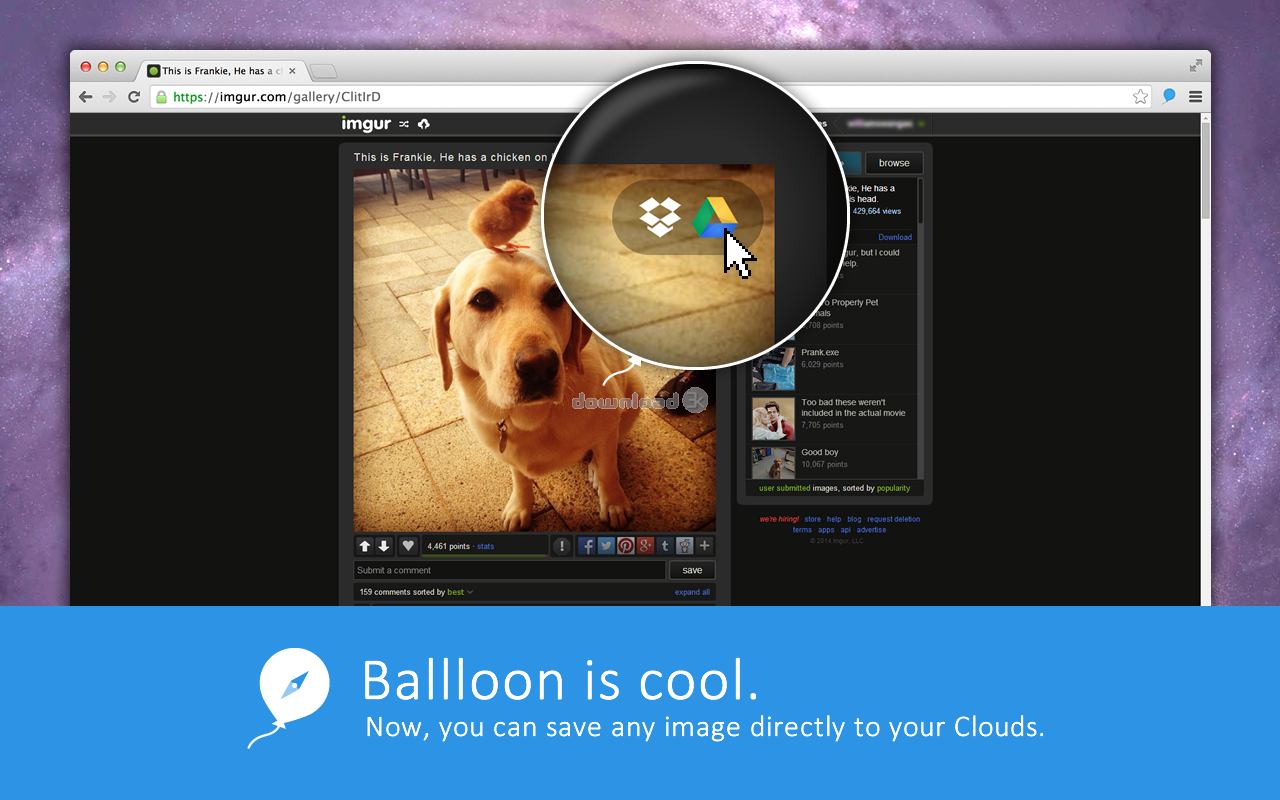The width and height of the screenshot is (1280, 800).
Task: Click the main dog and chick image
Action: coord(534,350)
